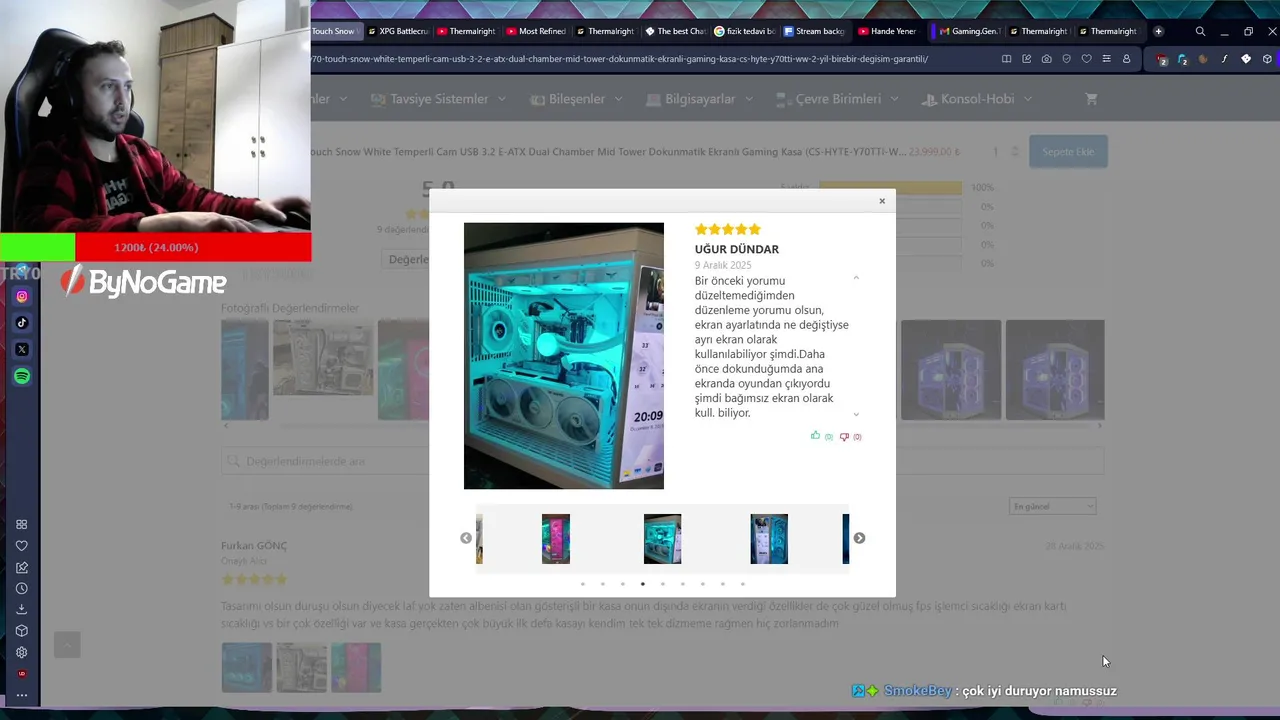Screen dimensions: 1280x720
Task: Open Furkan GÖNÇ review's first photo
Action: point(247,667)
